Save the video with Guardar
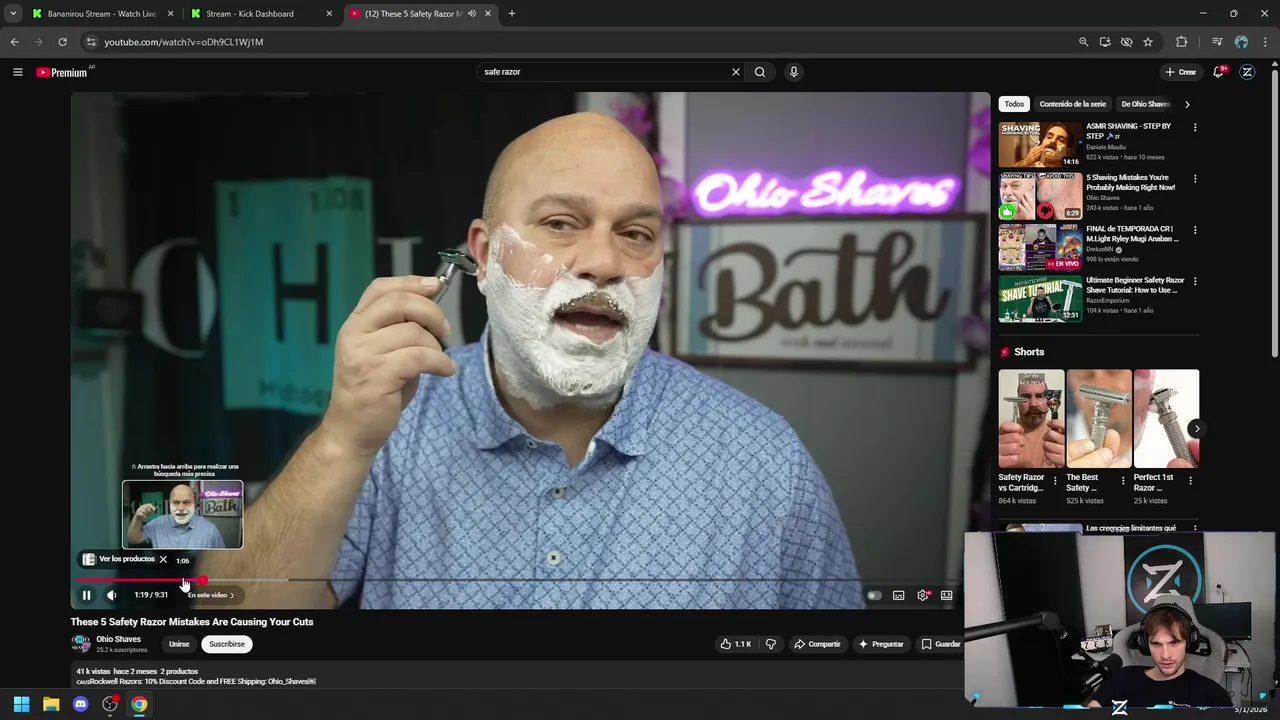This screenshot has height=720, width=1280. point(940,644)
